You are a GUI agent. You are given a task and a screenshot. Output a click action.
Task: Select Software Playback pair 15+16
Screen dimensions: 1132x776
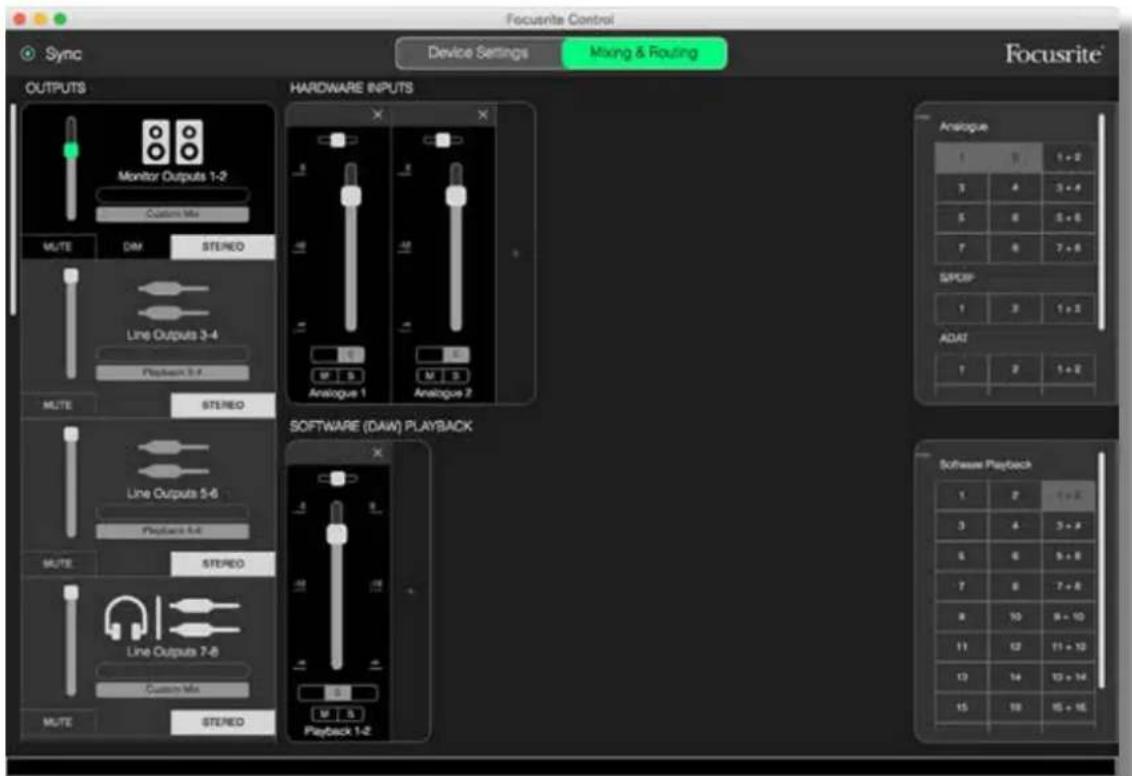[1068, 707]
